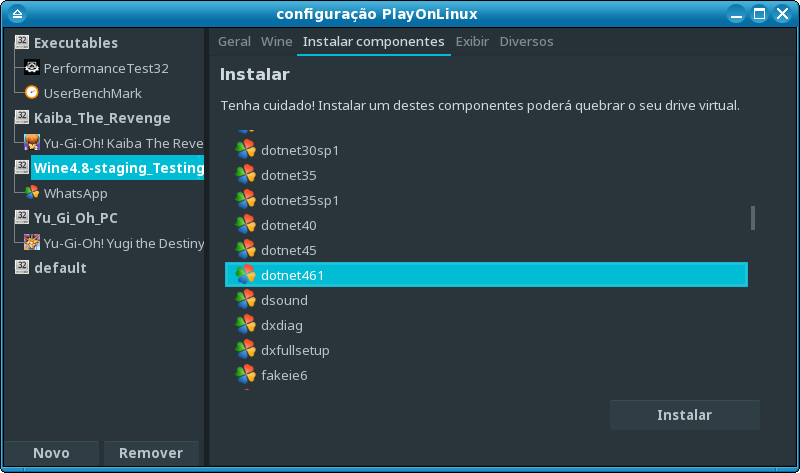Click the UserBenchMark shortcut icon
The width and height of the screenshot is (800, 473).
[32, 93]
